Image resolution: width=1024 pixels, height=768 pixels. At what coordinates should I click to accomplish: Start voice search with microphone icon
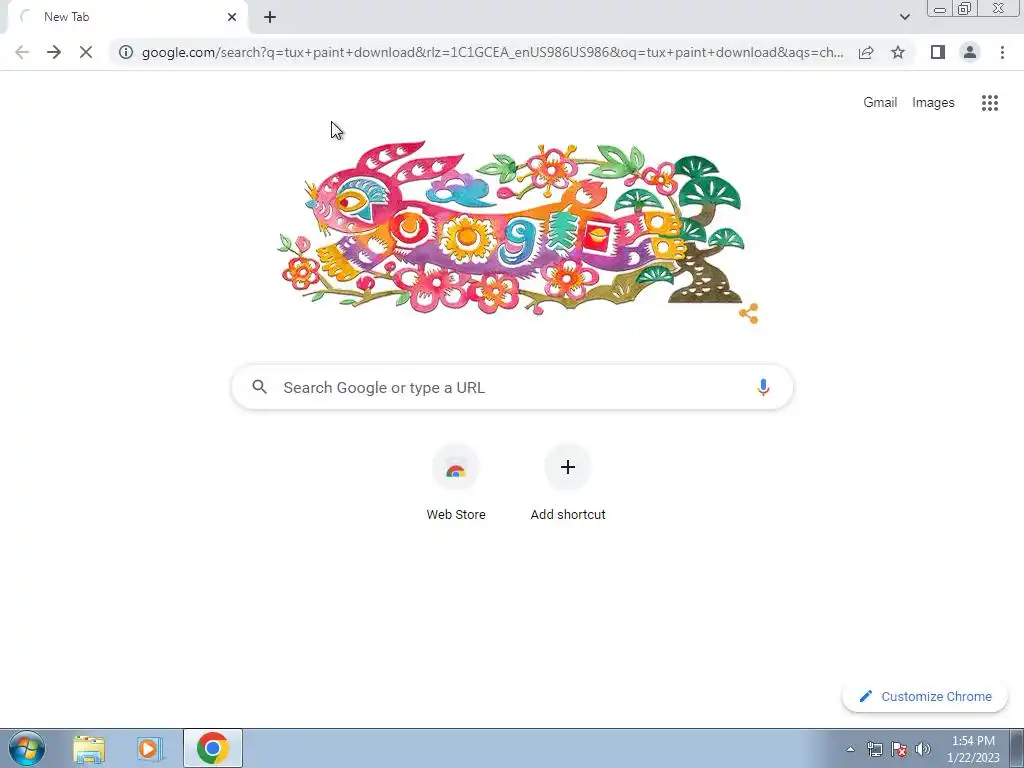(x=762, y=387)
